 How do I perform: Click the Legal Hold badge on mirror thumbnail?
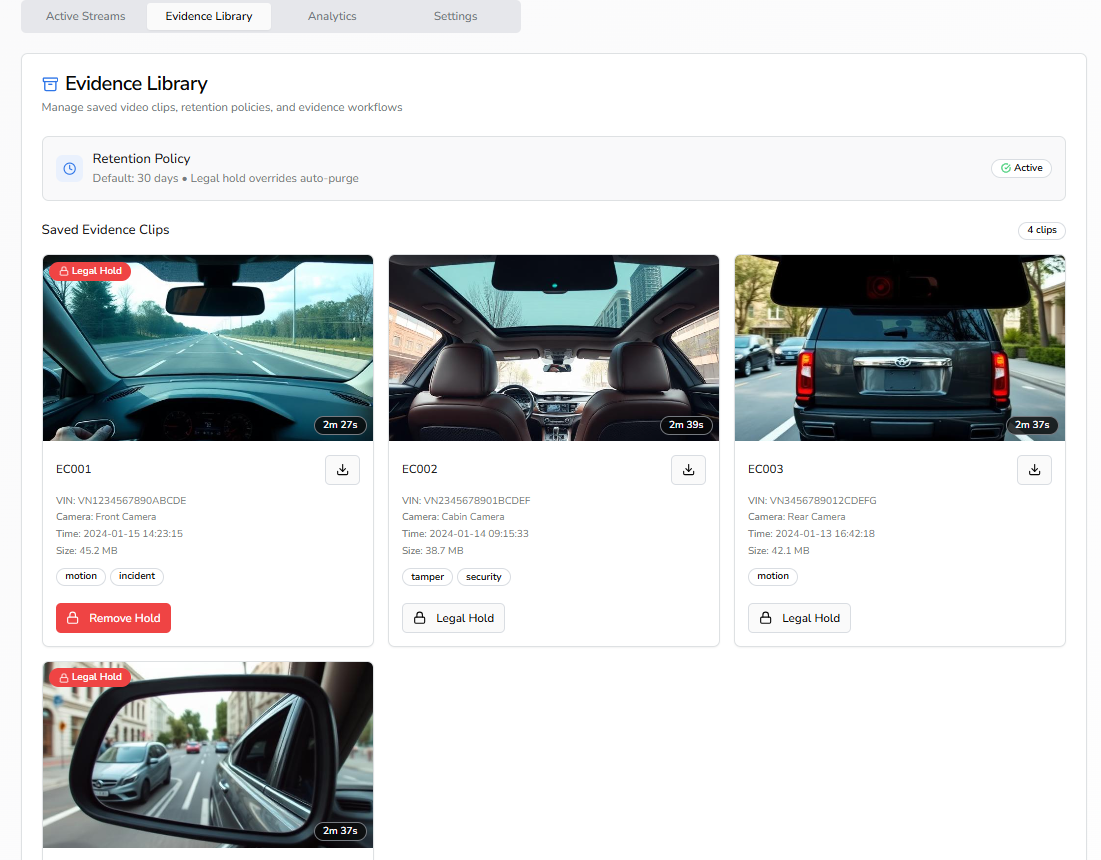[x=90, y=677]
